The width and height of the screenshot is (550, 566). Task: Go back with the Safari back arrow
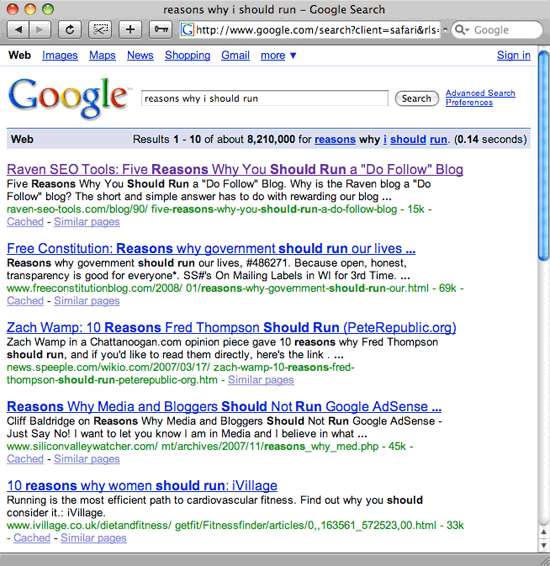click(18, 30)
